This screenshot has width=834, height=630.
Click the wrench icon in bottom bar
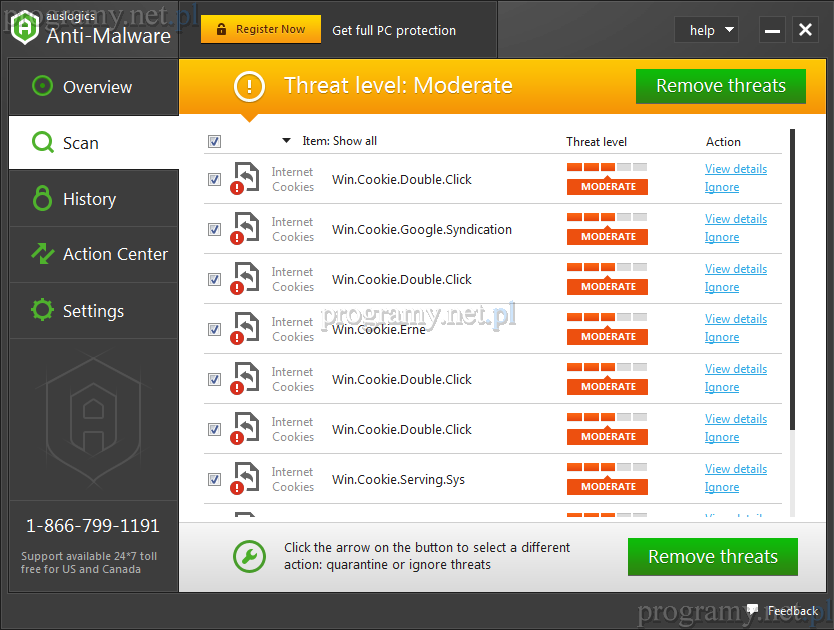(249, 557)
